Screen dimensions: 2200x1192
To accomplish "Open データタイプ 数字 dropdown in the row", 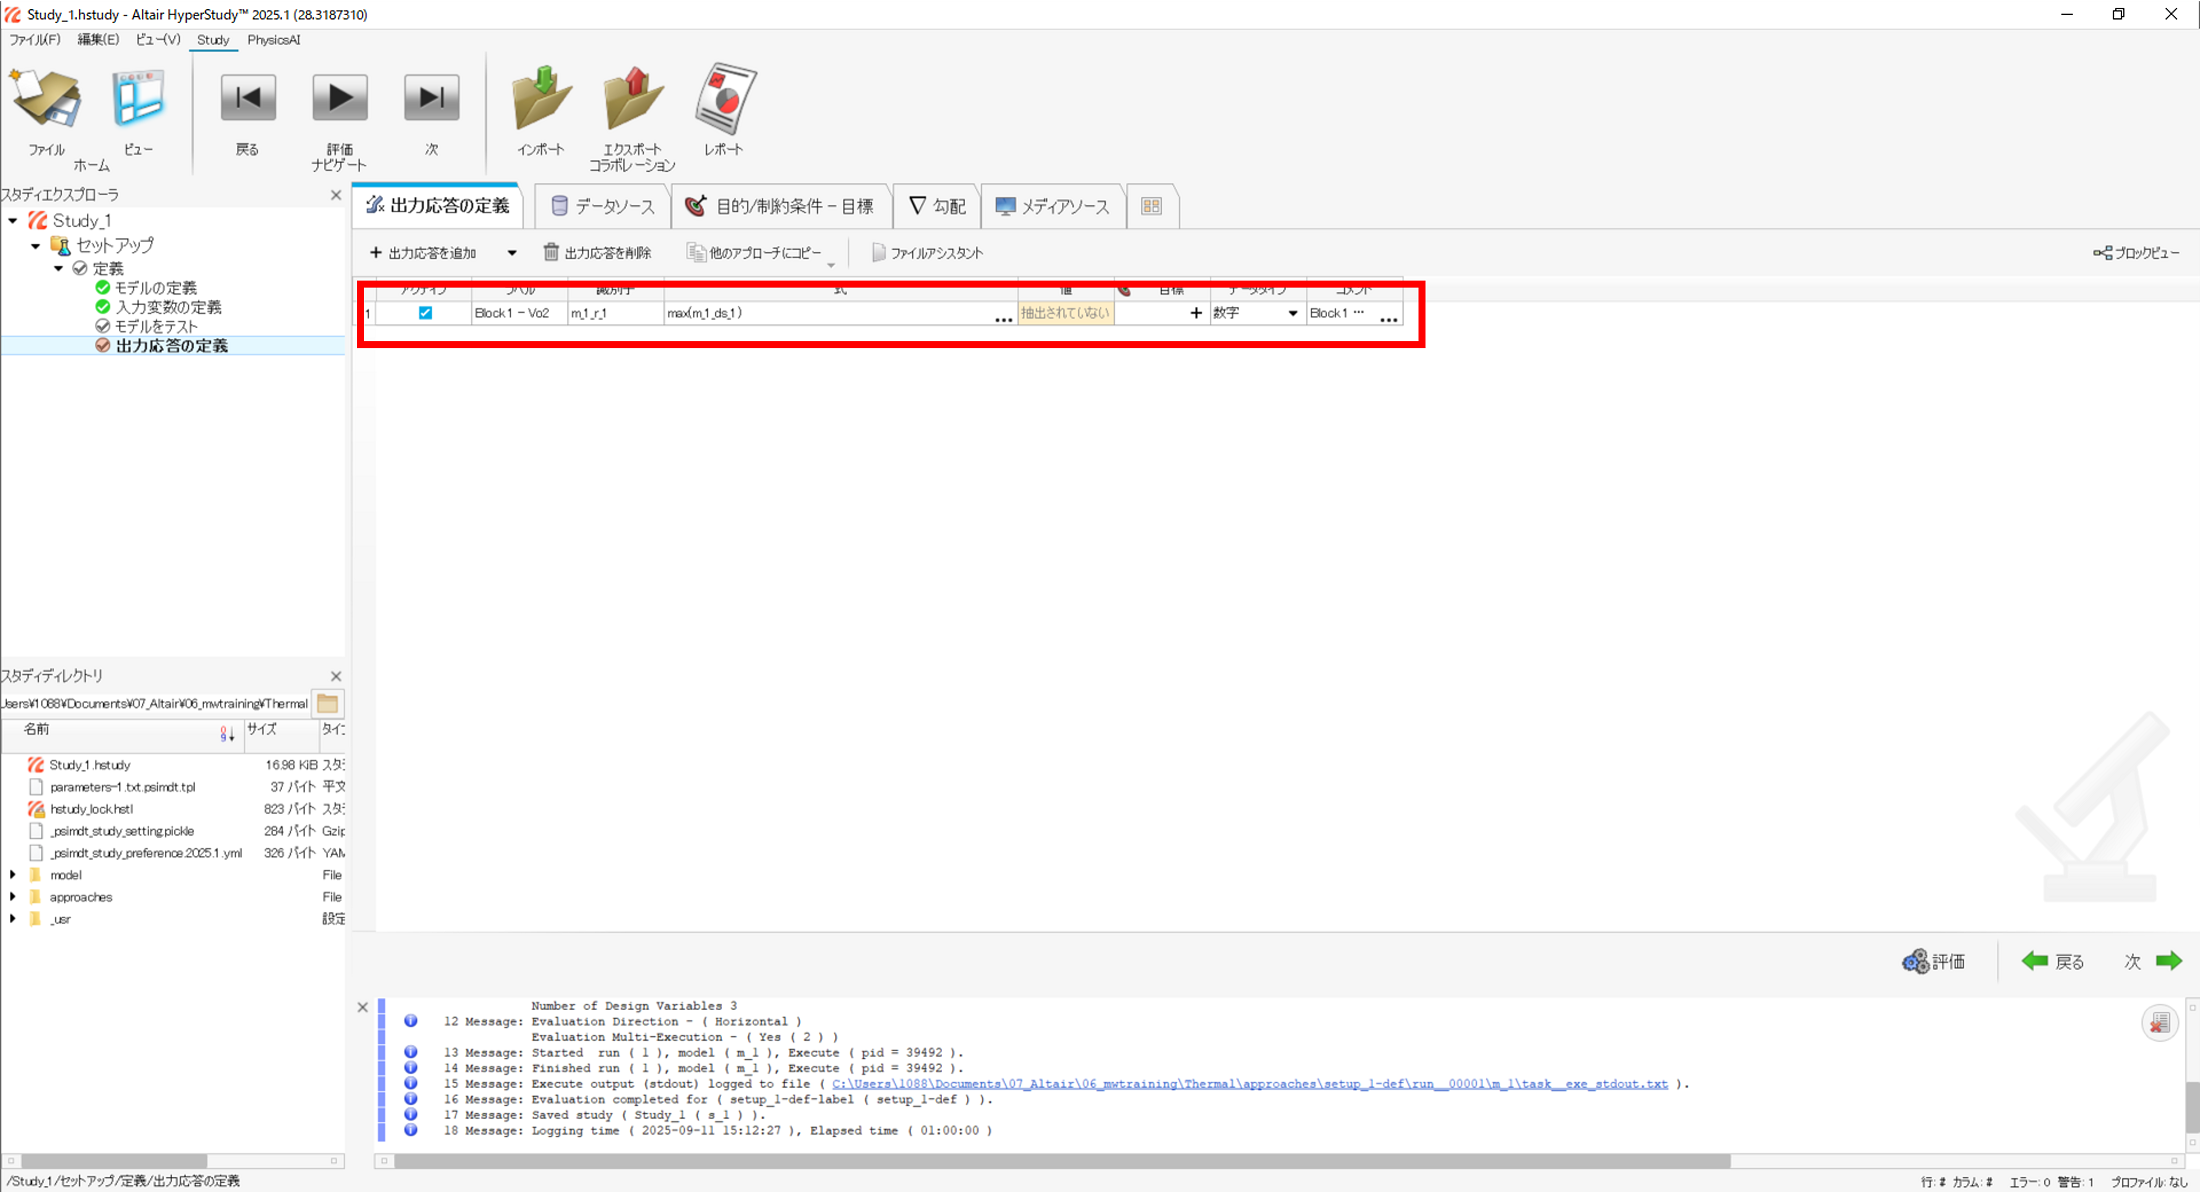I will (x=1292, y=313).
